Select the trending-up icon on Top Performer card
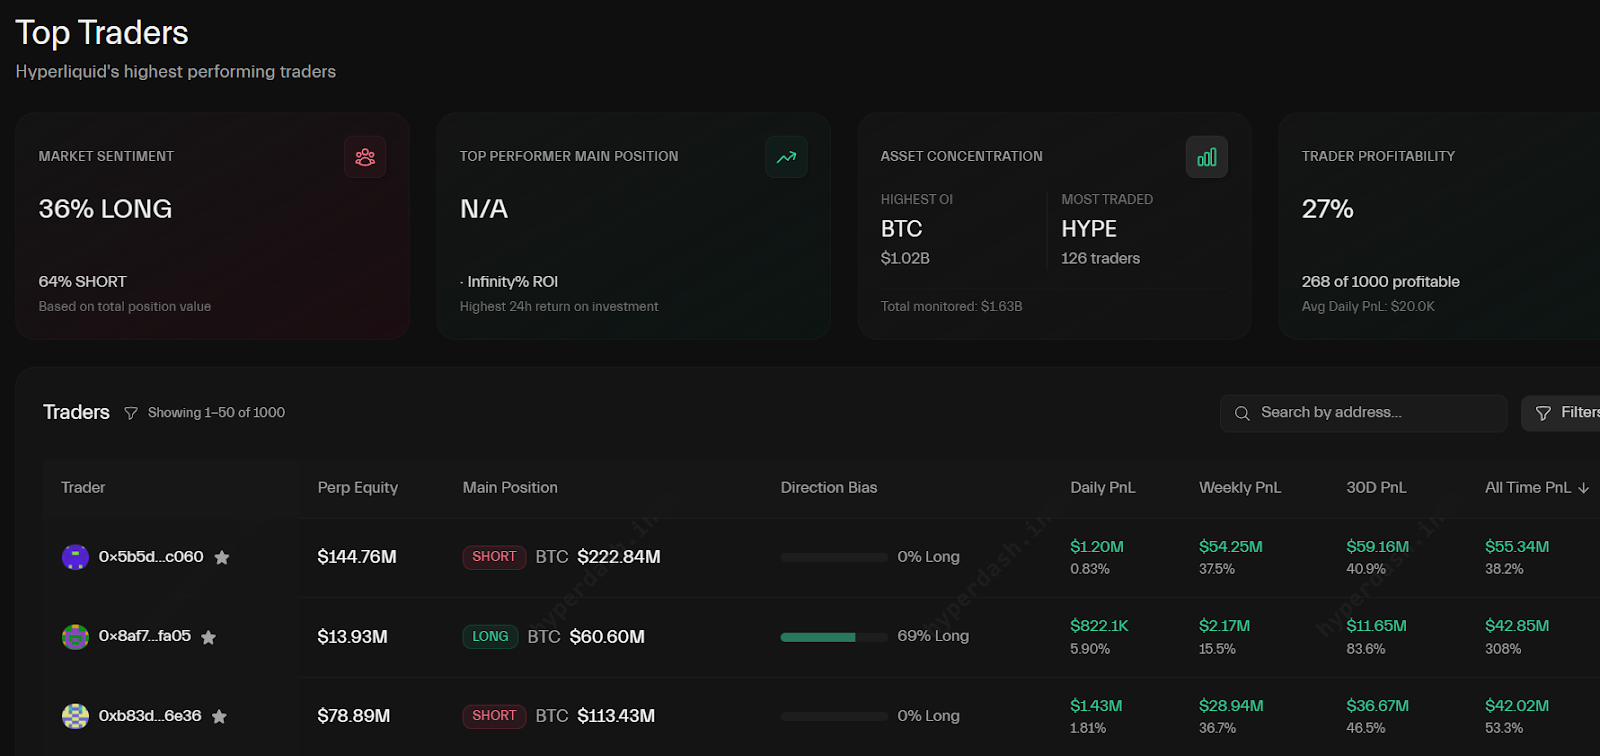Image resolution: width=1600 pixels, height=756 pixels. pos(786,157)
